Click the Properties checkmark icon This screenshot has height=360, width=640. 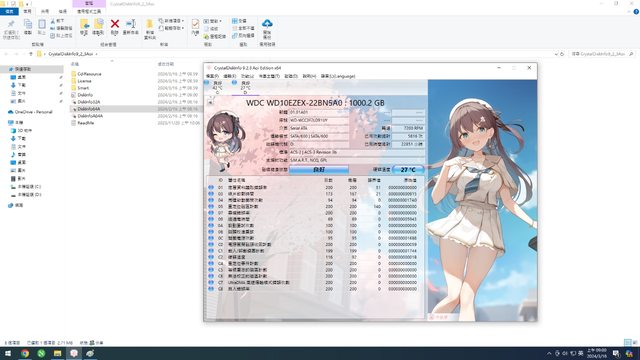(x=195, y=24)
